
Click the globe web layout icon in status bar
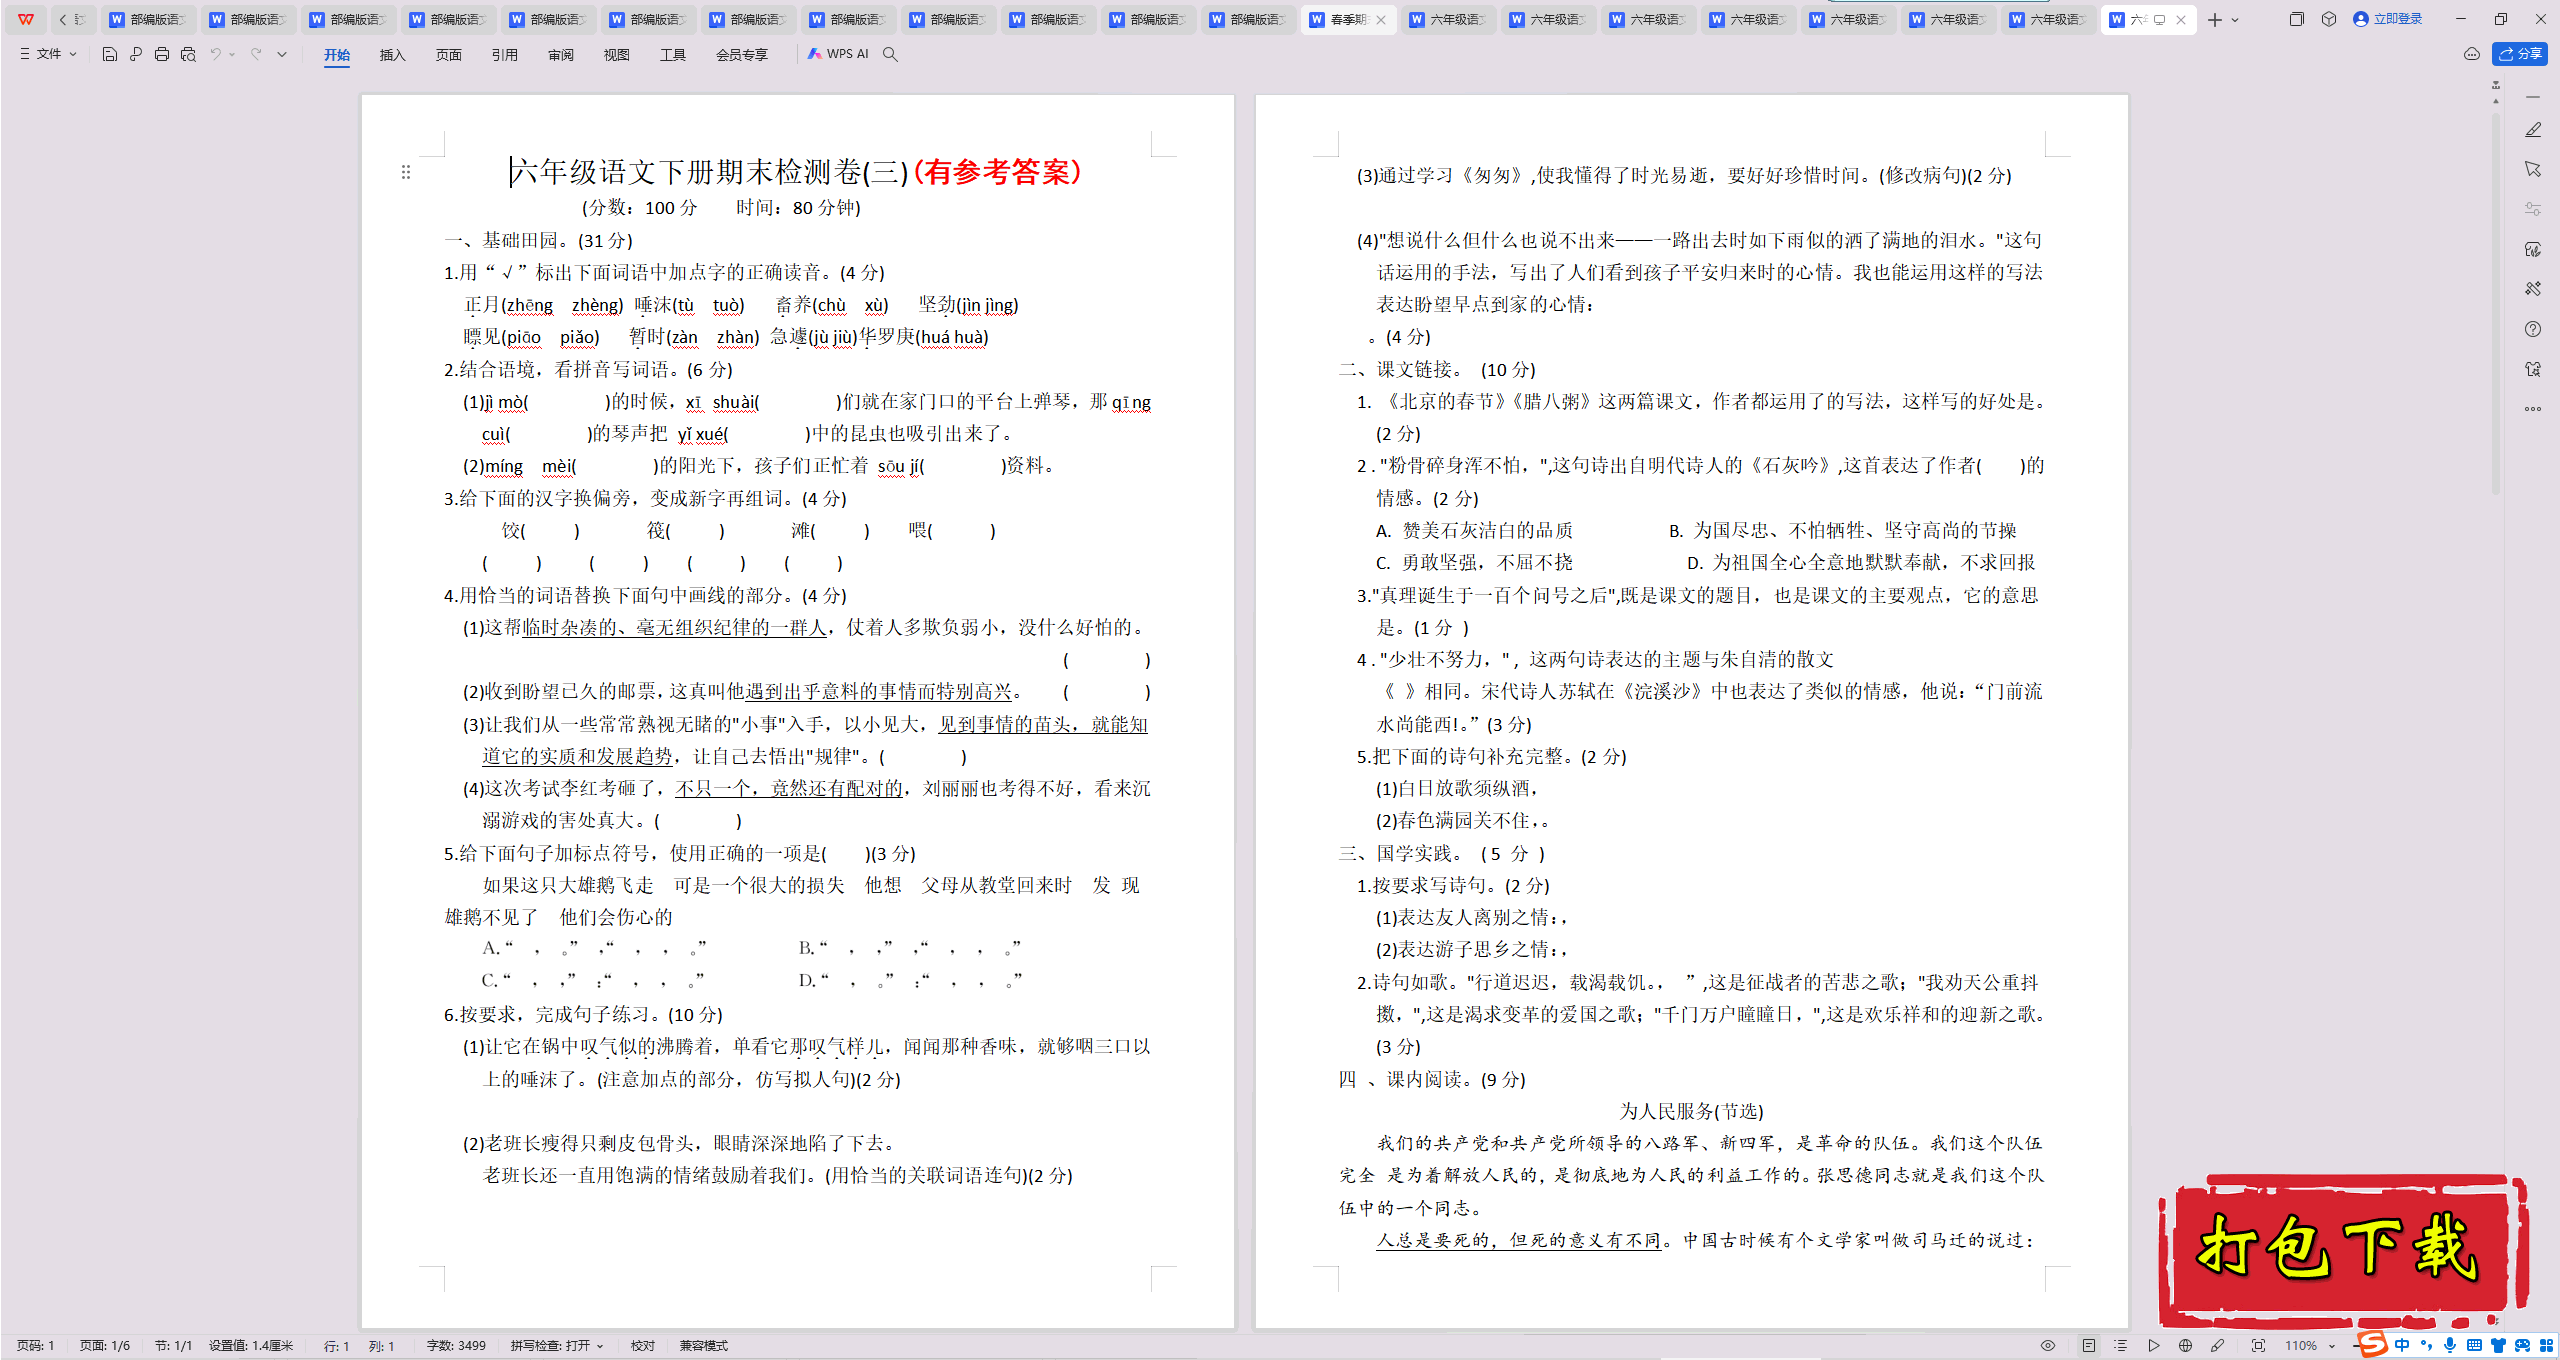tap(2186, 1346)
